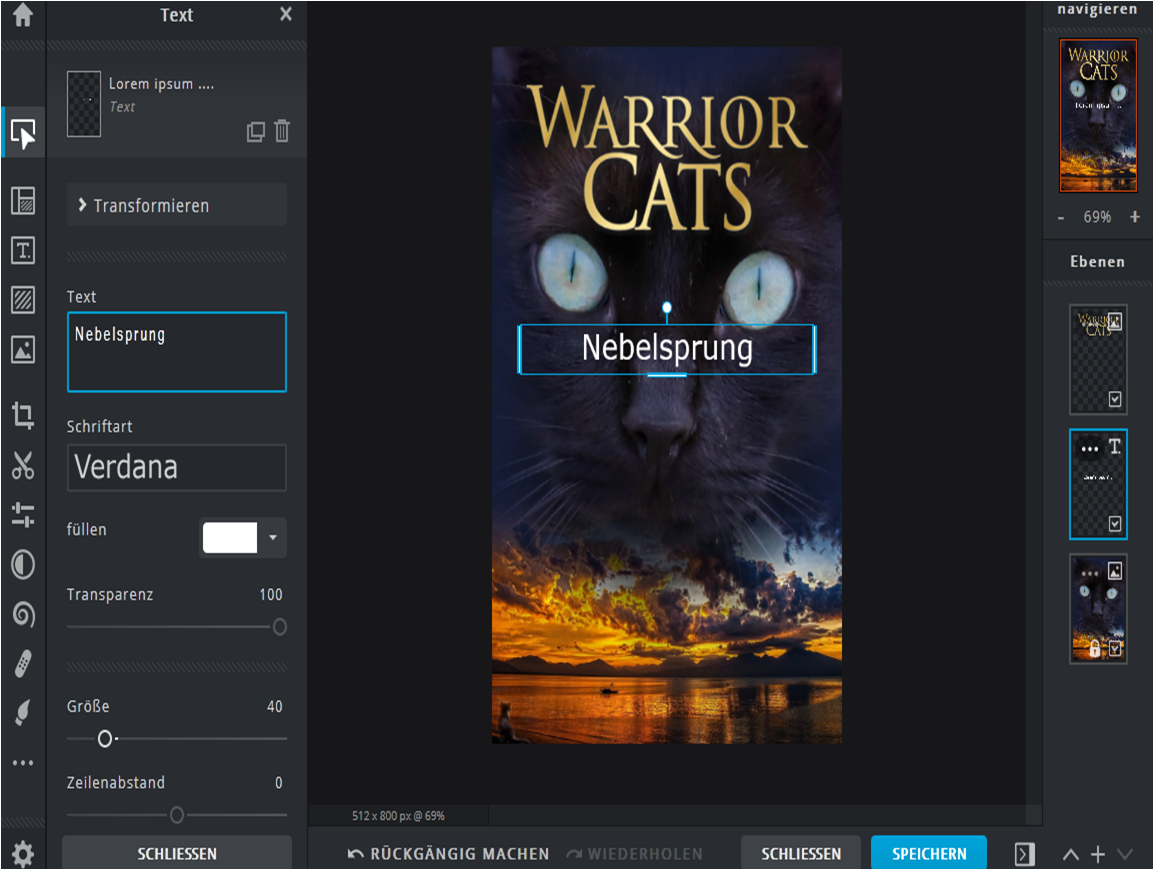Select the Nebelsprung text box on canvas
The width and height of the screenshot is (1154, 870).
[x=667, y=349]
